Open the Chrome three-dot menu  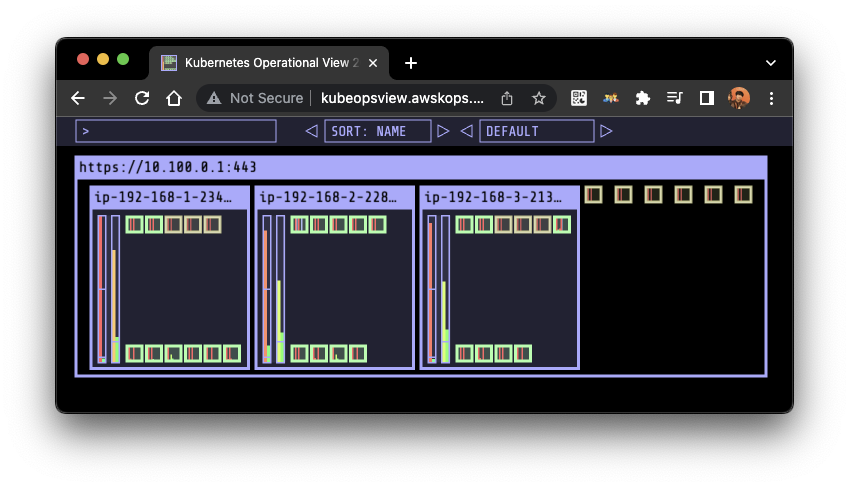(x=771, y=98)
